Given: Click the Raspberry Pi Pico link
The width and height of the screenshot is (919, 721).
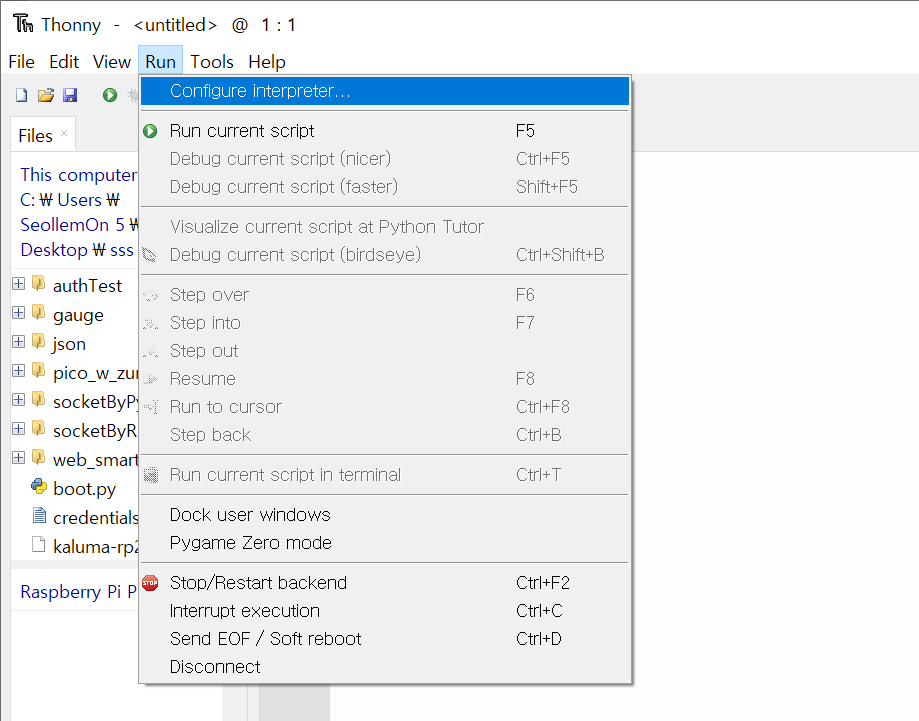Looking at the screenshot, I should point(79,592).
